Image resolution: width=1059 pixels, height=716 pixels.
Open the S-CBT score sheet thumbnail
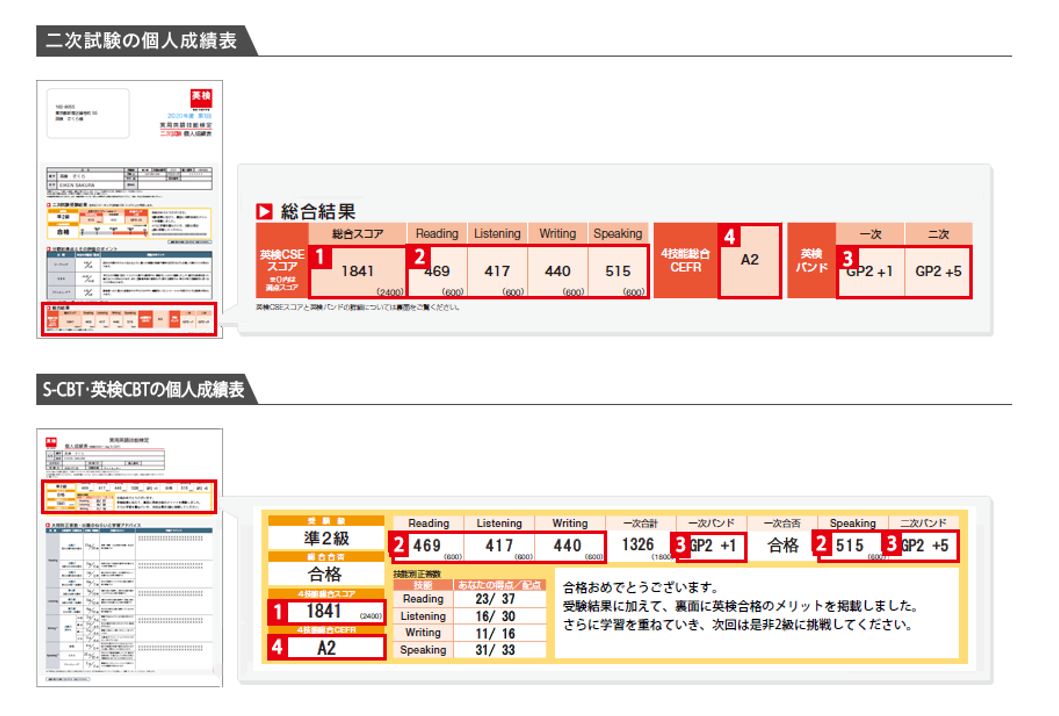(x=130, y=558)
